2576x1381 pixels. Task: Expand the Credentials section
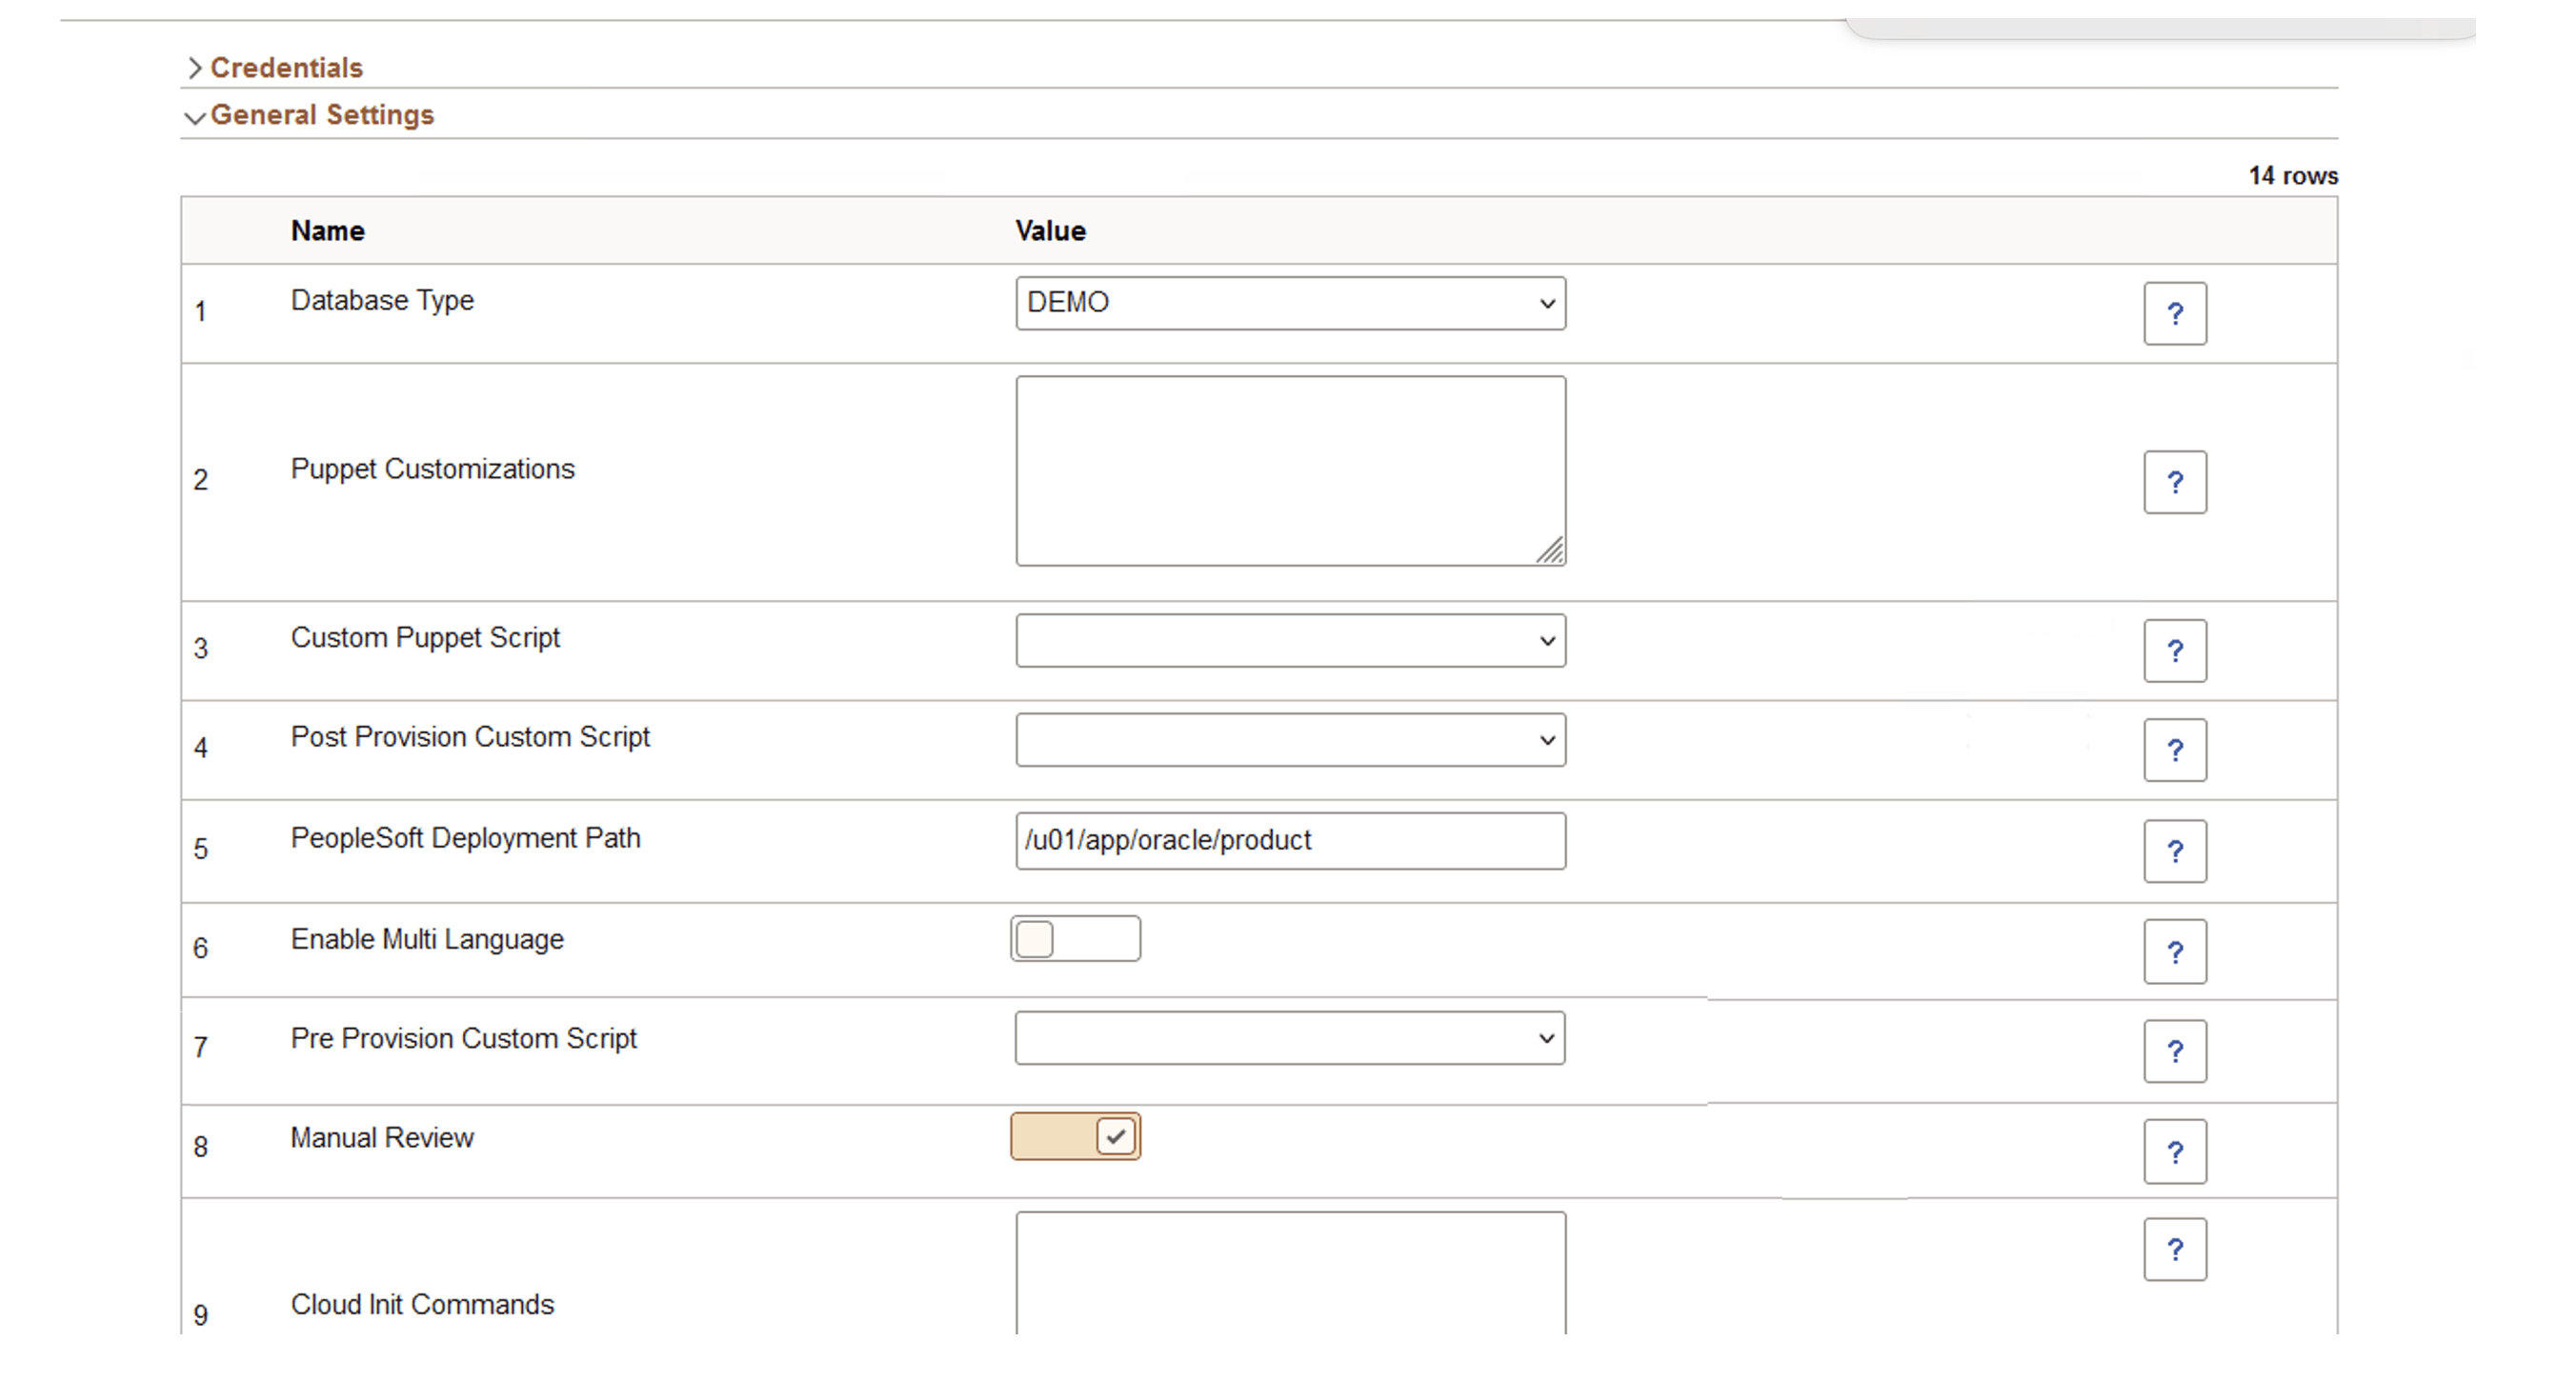[x=285, y=68]
